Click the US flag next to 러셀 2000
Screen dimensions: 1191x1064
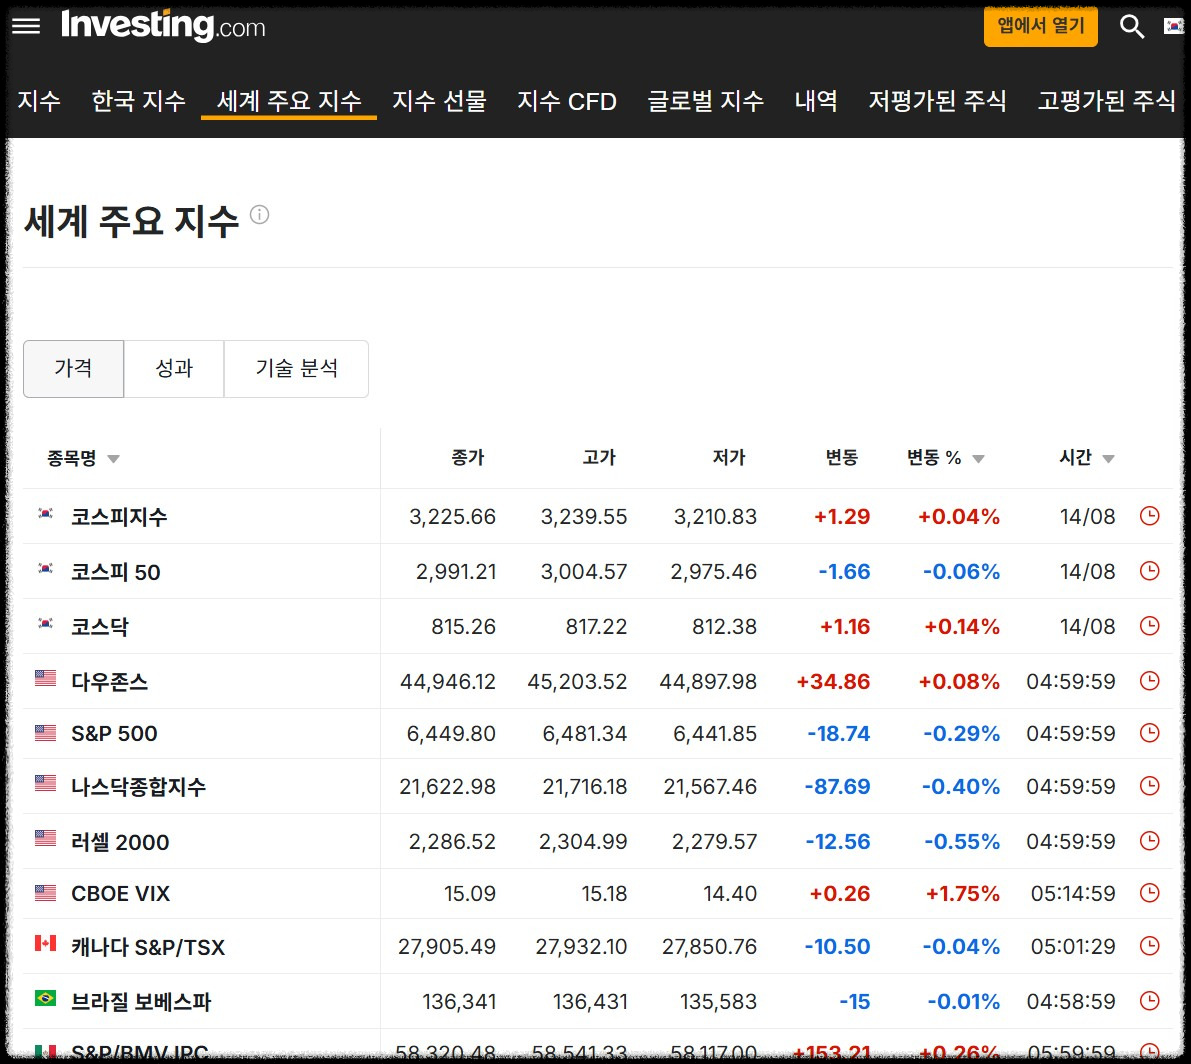tap(46, 838)
